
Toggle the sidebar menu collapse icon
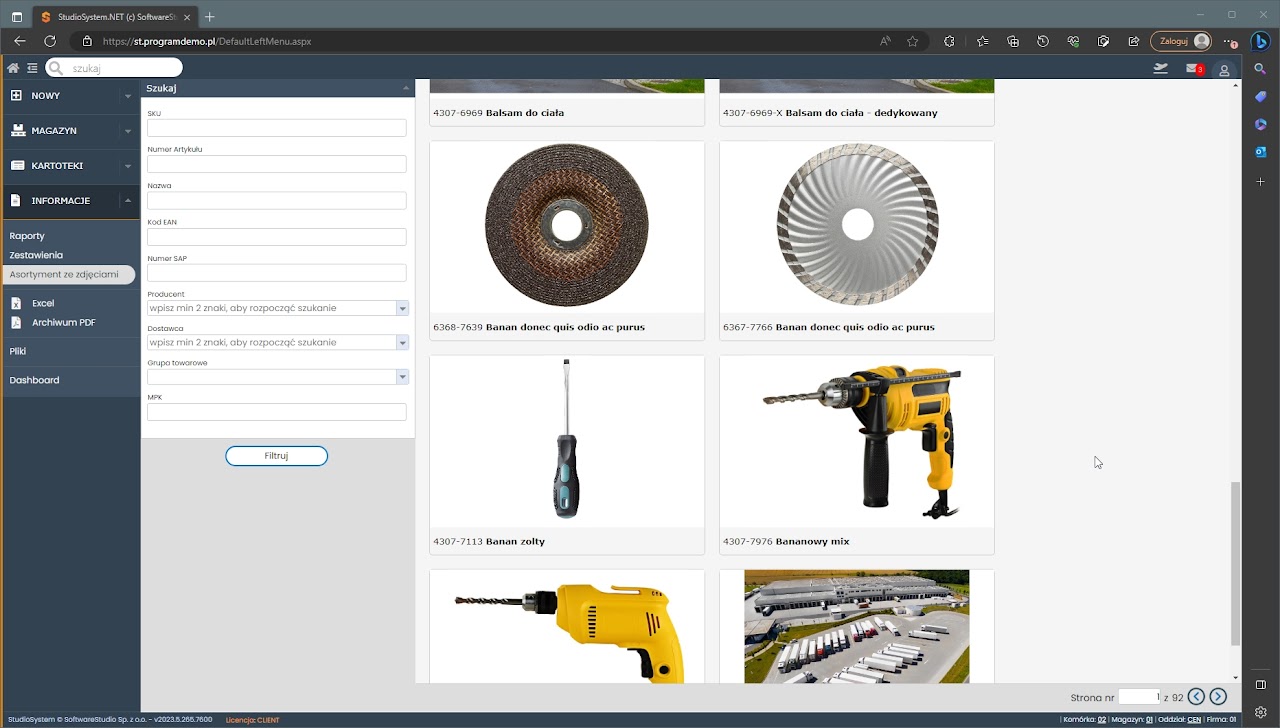[32, 68]
